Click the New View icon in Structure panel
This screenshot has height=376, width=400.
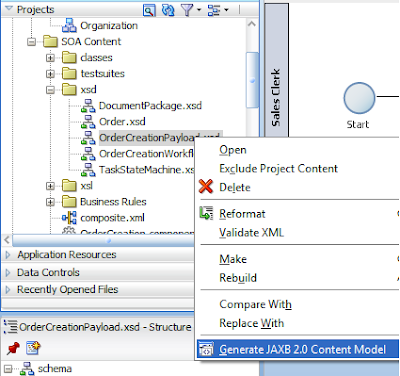(x=33, y=348)
